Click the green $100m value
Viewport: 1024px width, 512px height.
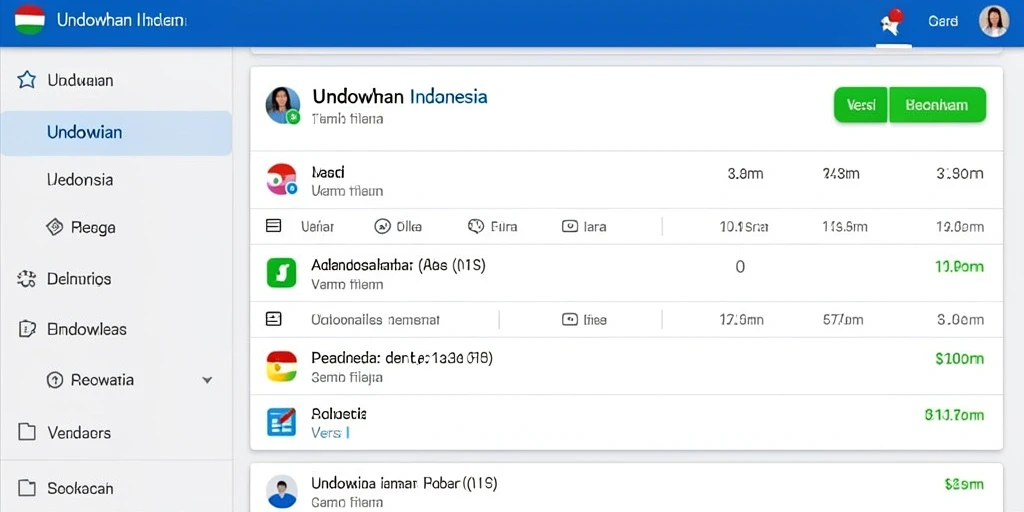[x=959, y=359]
